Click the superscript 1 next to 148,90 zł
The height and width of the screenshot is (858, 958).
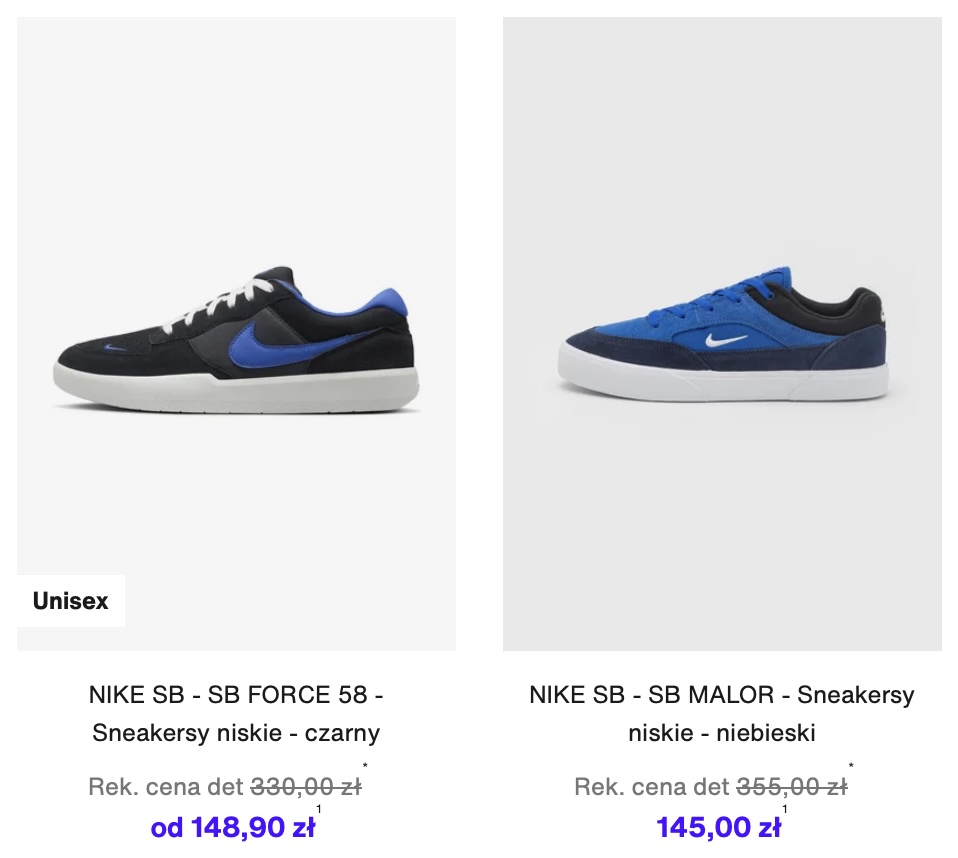pyautogui.click(x=319, y=809)
